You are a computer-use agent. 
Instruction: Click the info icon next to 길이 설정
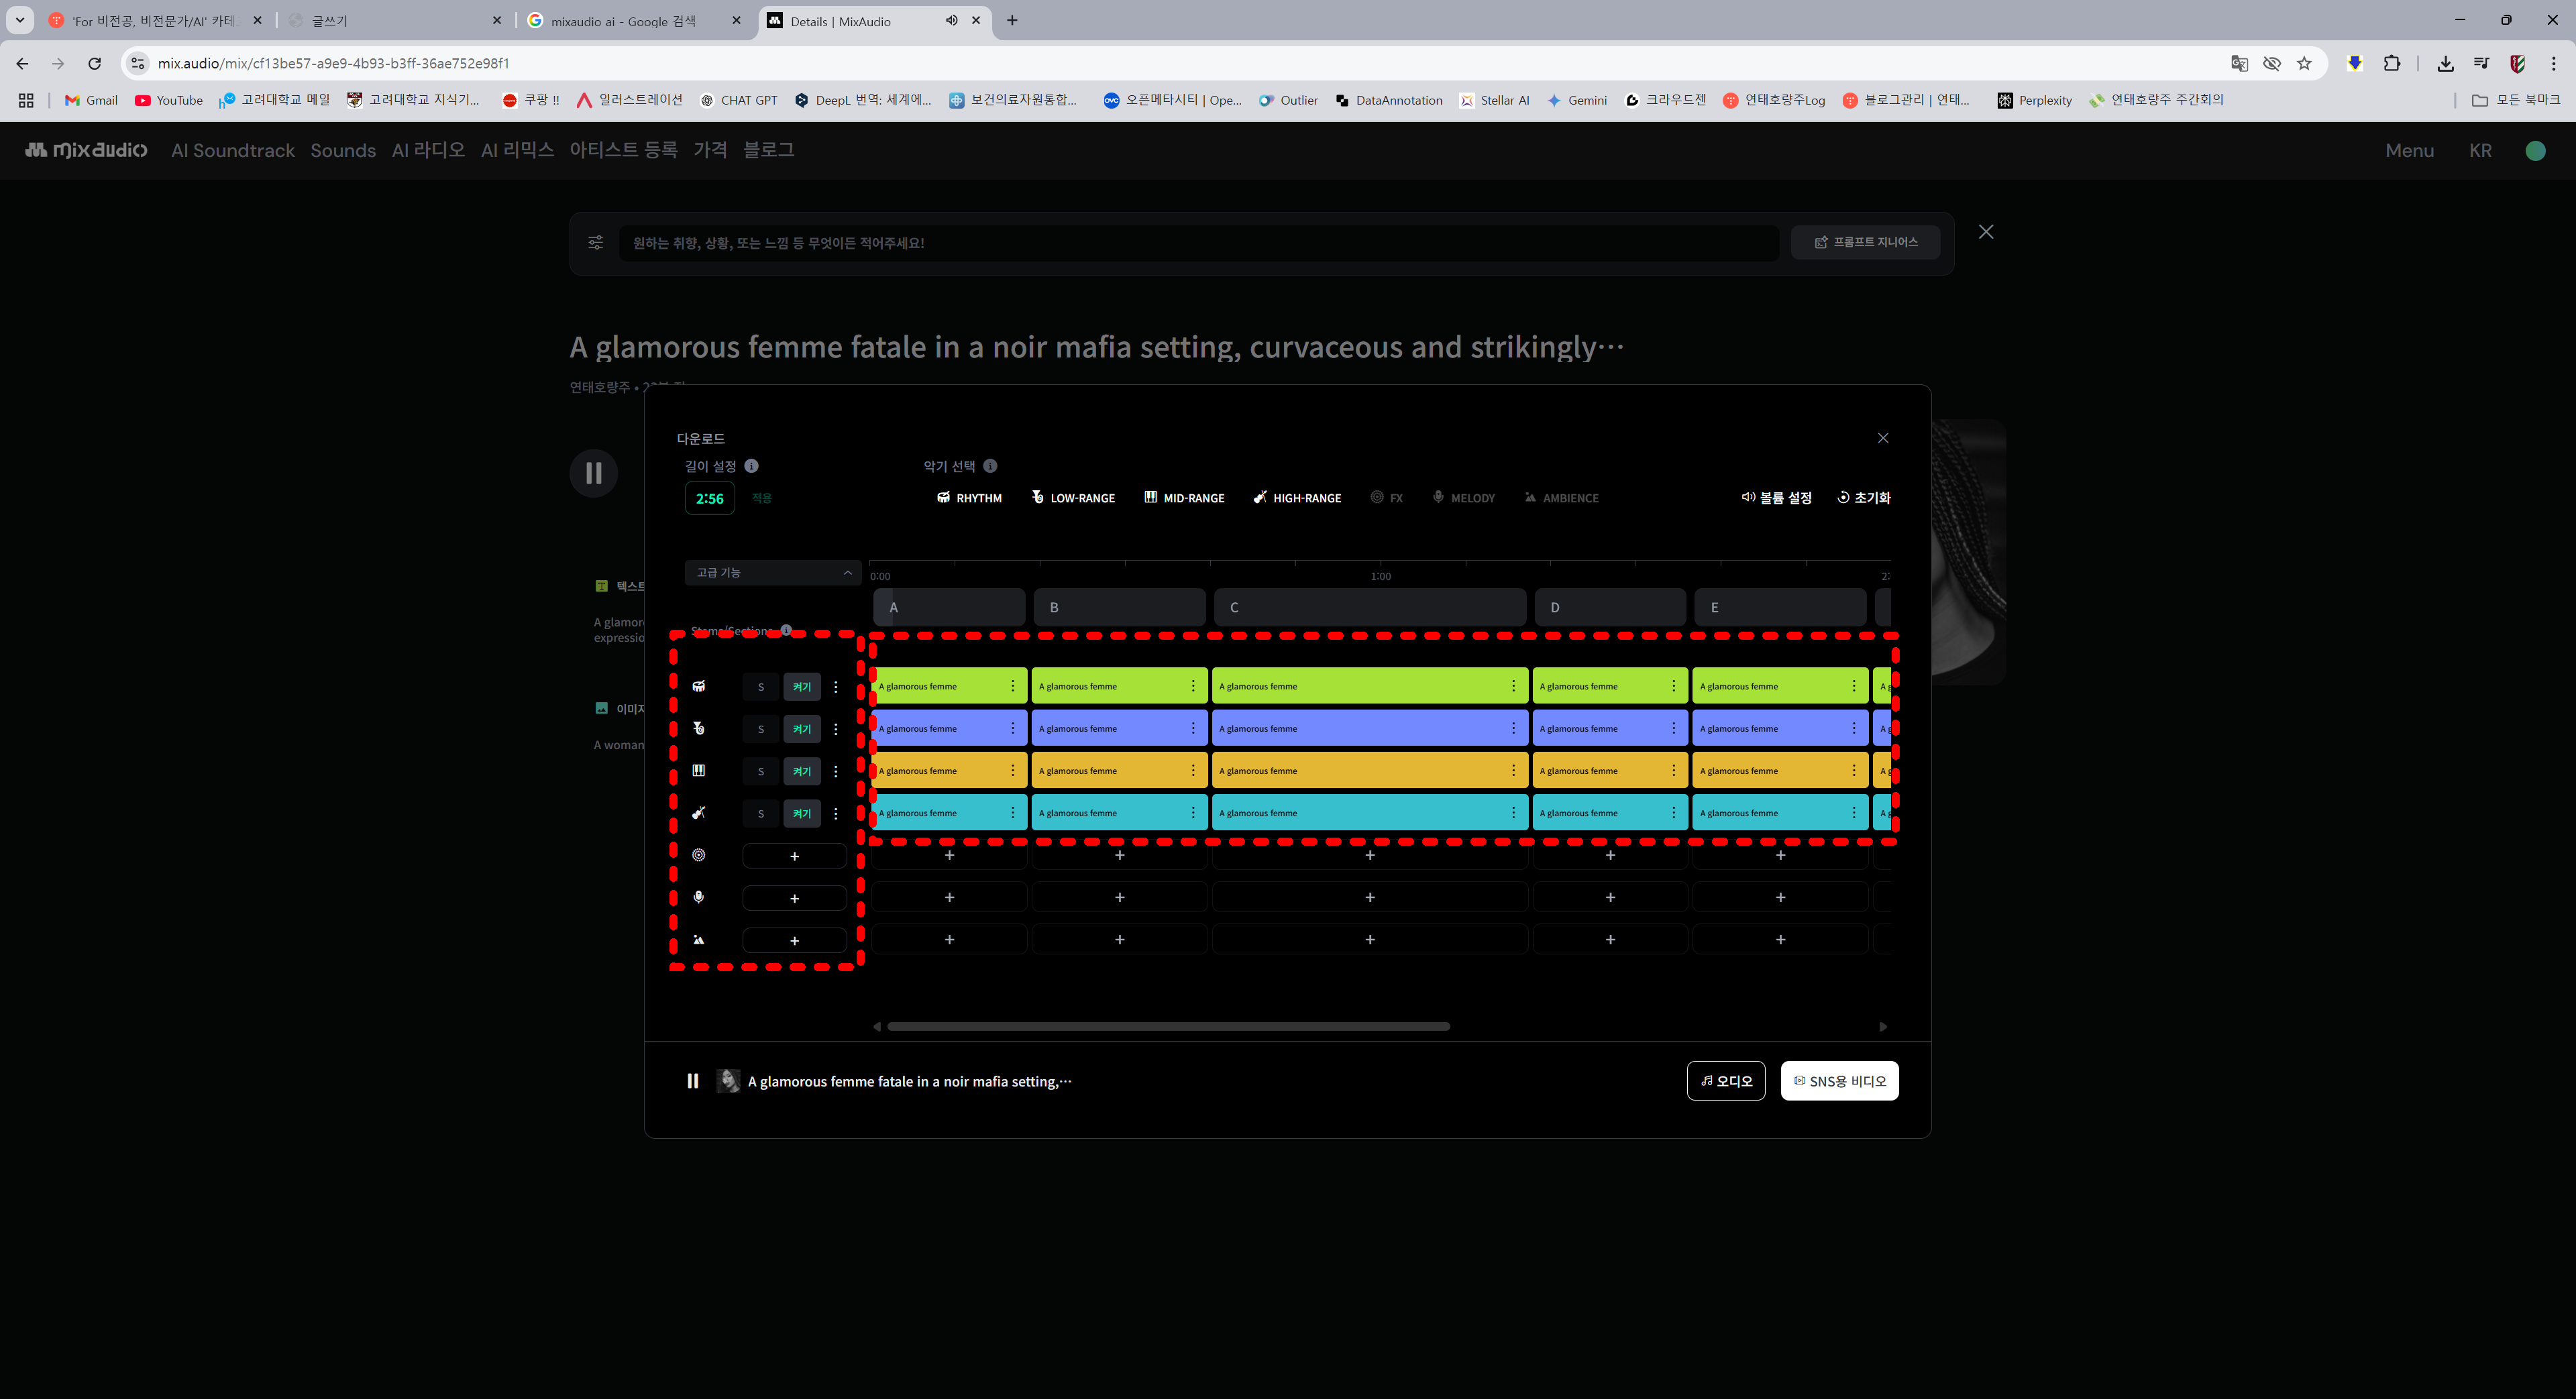tap(751, 466)
